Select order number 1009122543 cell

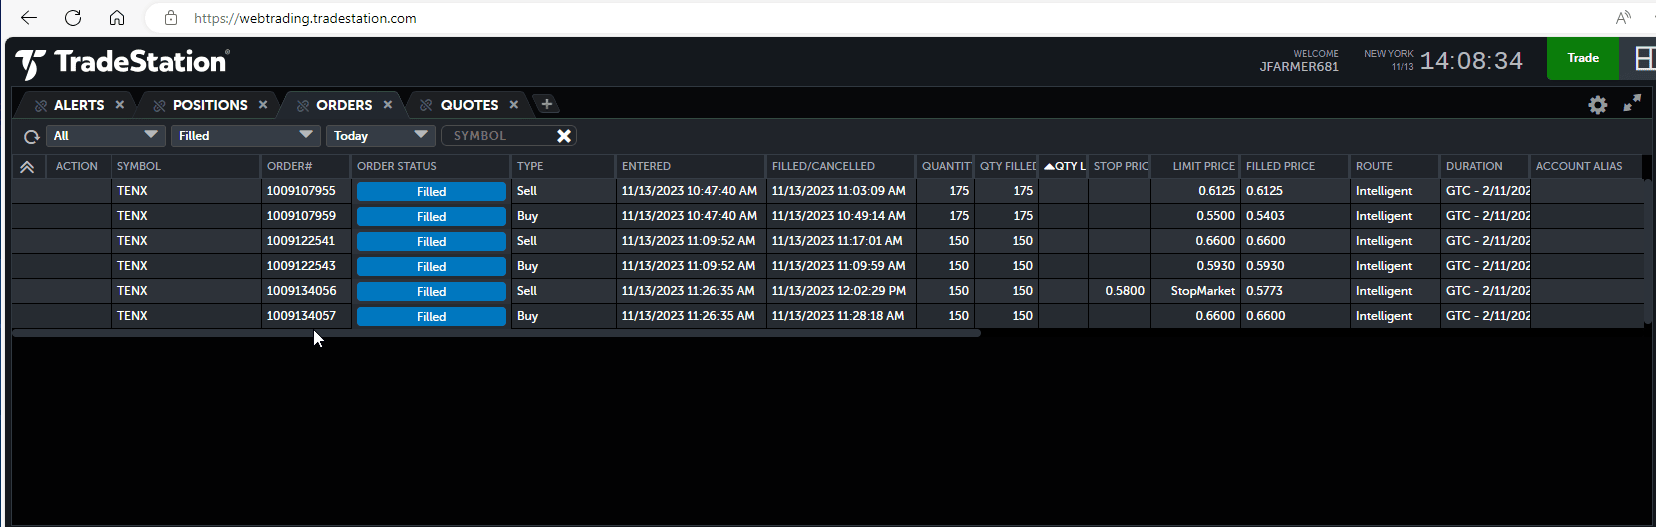tap(306, 266)
